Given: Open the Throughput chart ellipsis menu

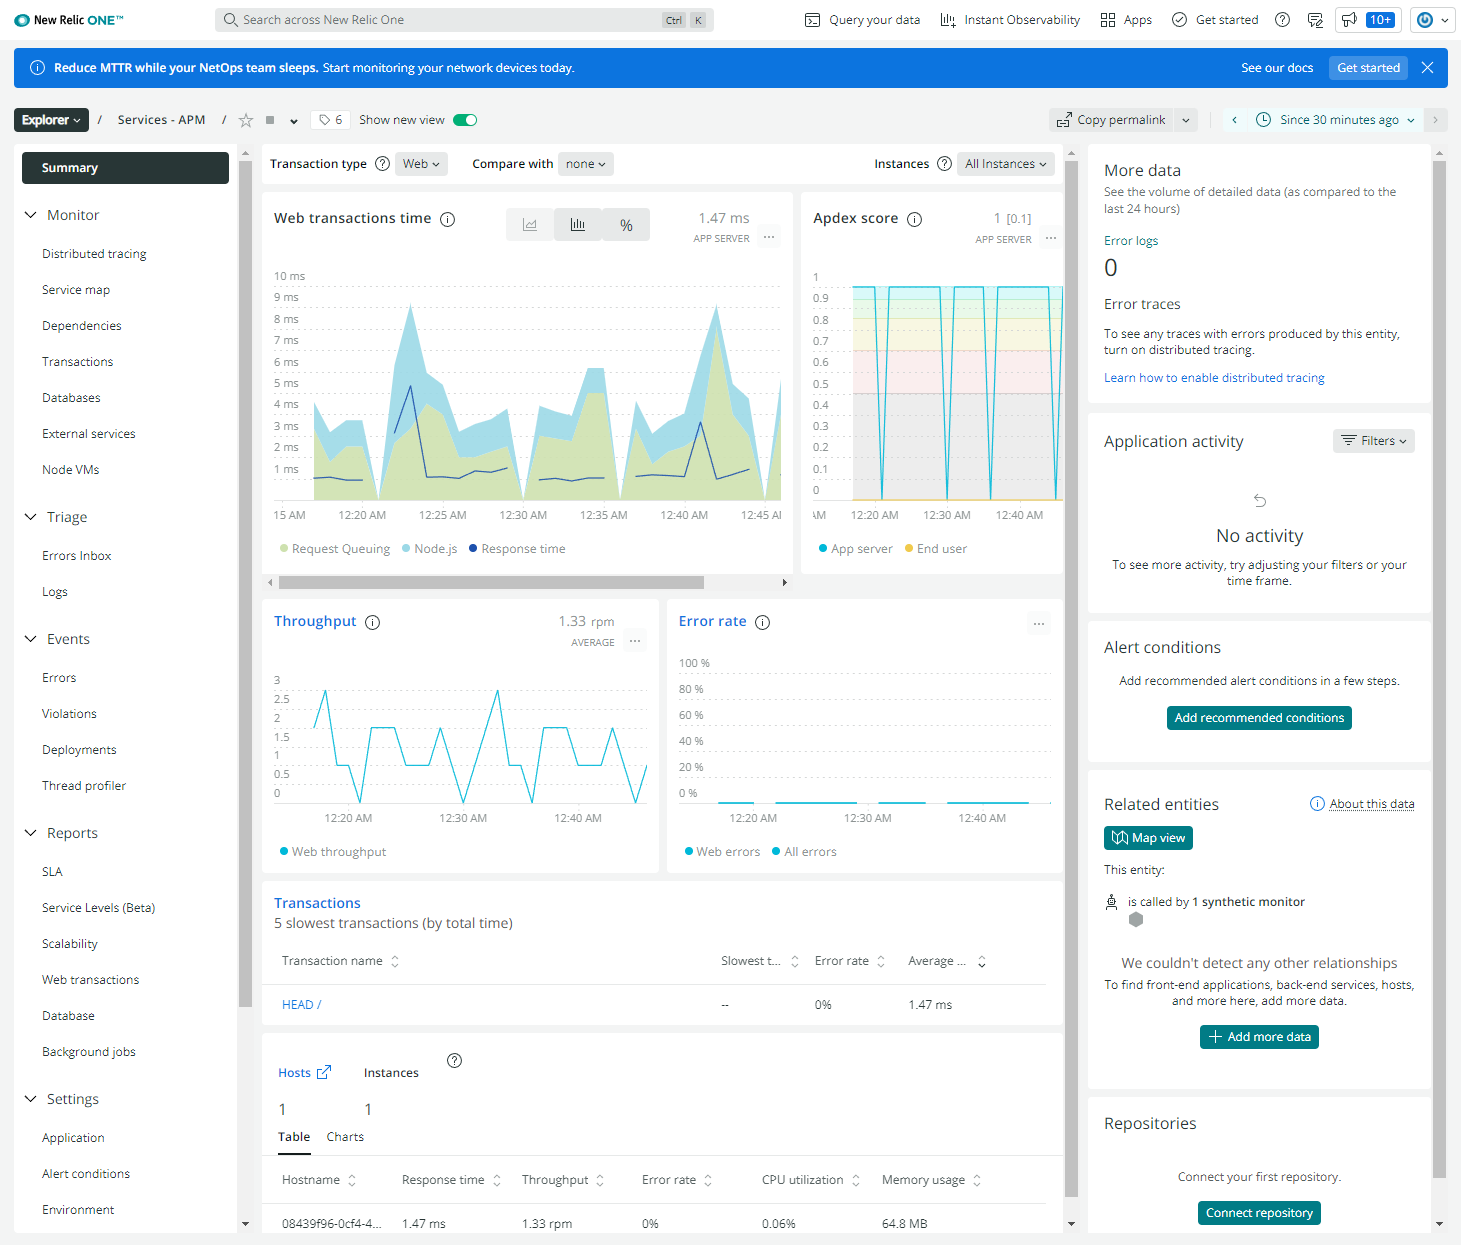Looking at the screenshot, I should (x=635, y=641).
